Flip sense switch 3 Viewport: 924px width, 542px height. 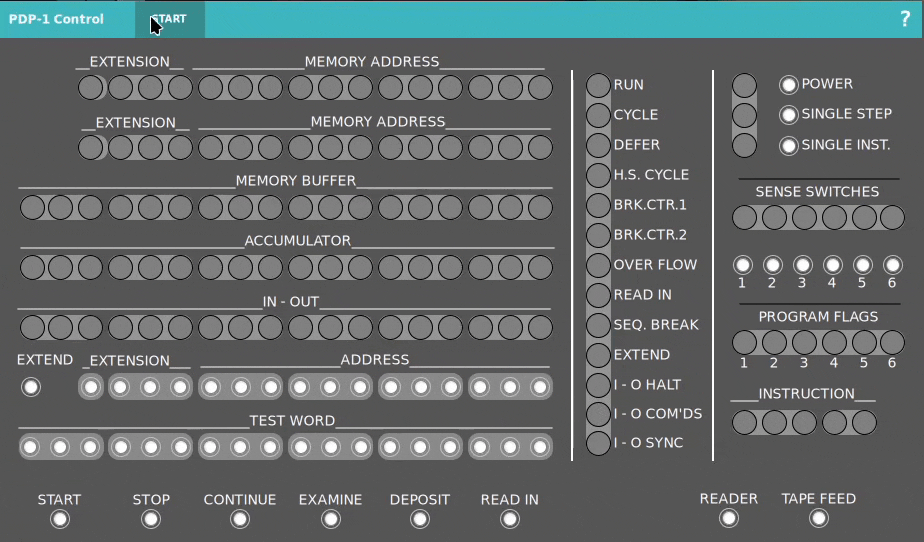click(x=803, y=265)
